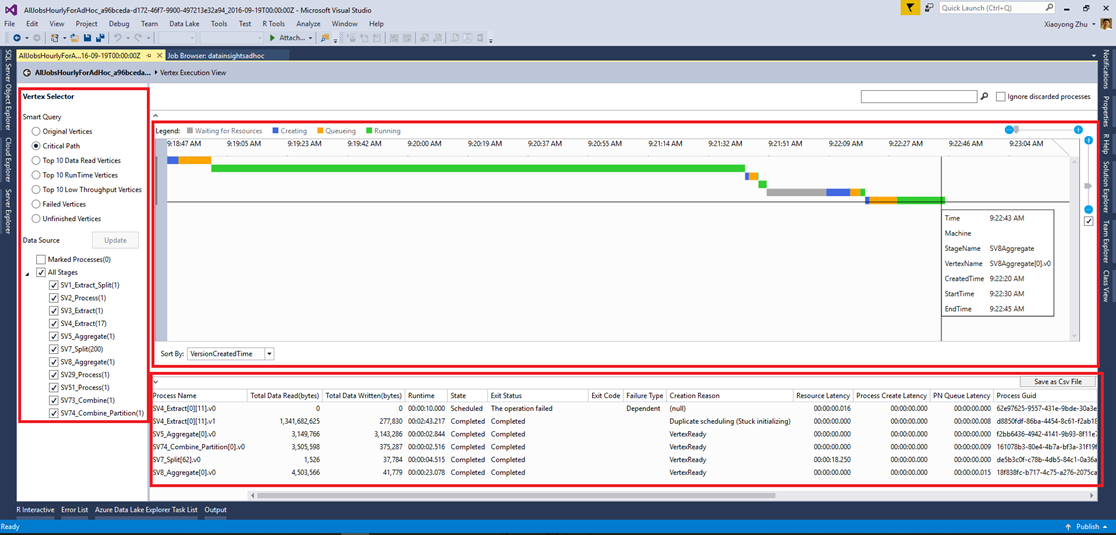
Task: Open the Solution Explorer side tab
Action: pyautogui.click(x=1107, y=185)
